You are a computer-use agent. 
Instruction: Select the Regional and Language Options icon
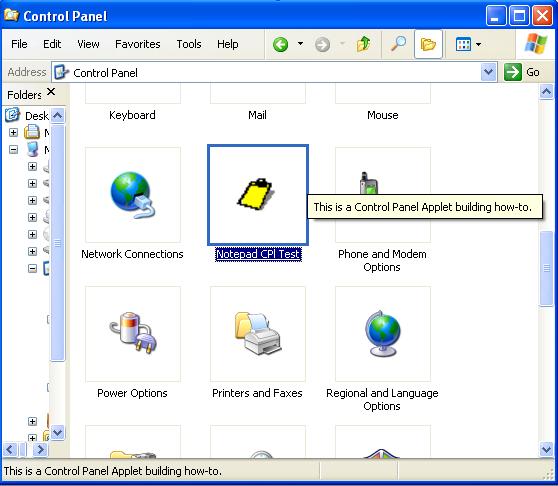click(383, 334)
